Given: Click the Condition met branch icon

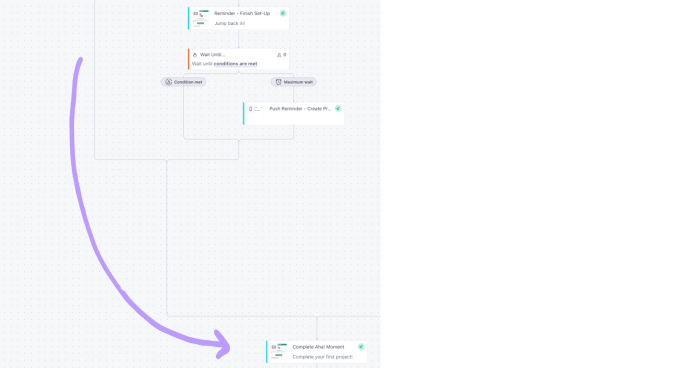Looking at the screenshot, I should point(168,82).
